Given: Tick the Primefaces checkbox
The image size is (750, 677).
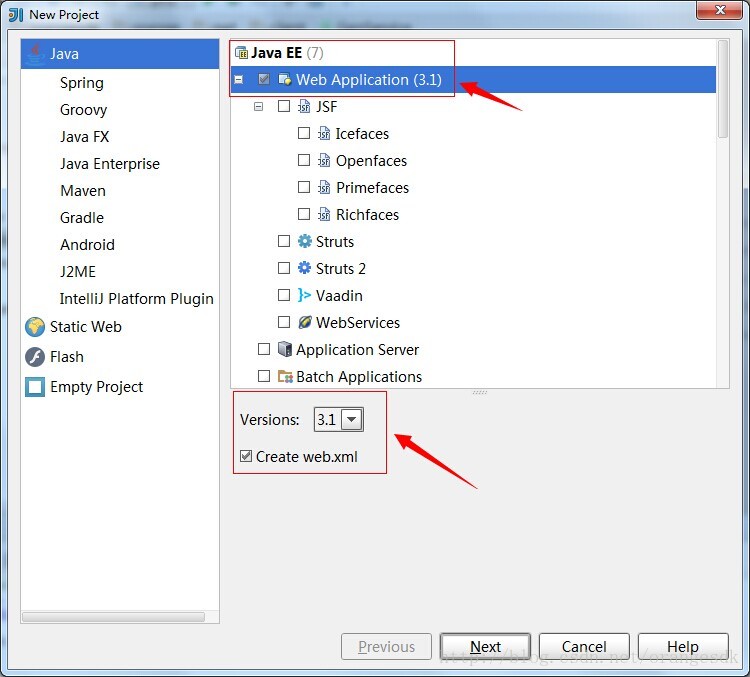Looking at the screenshot, I should [x=304, y=187].
